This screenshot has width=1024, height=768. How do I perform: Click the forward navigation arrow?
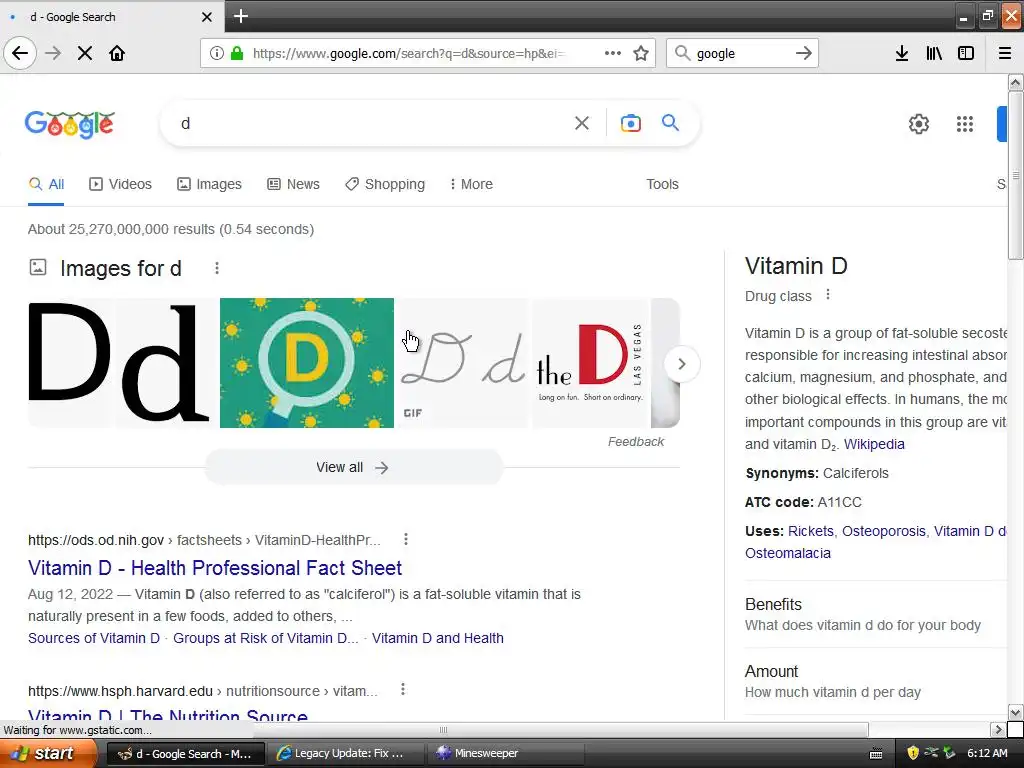[x=53, y=53]
